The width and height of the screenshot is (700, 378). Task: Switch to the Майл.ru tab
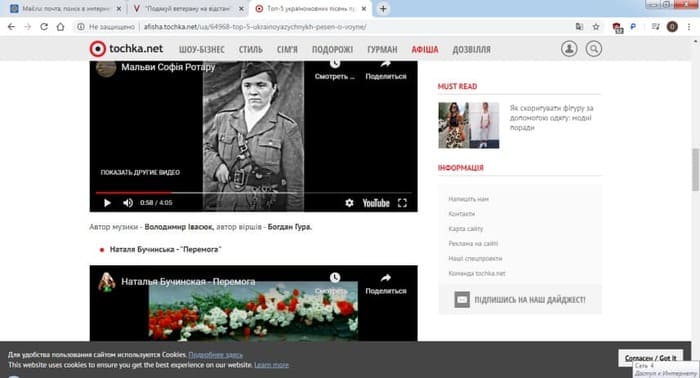65,8
